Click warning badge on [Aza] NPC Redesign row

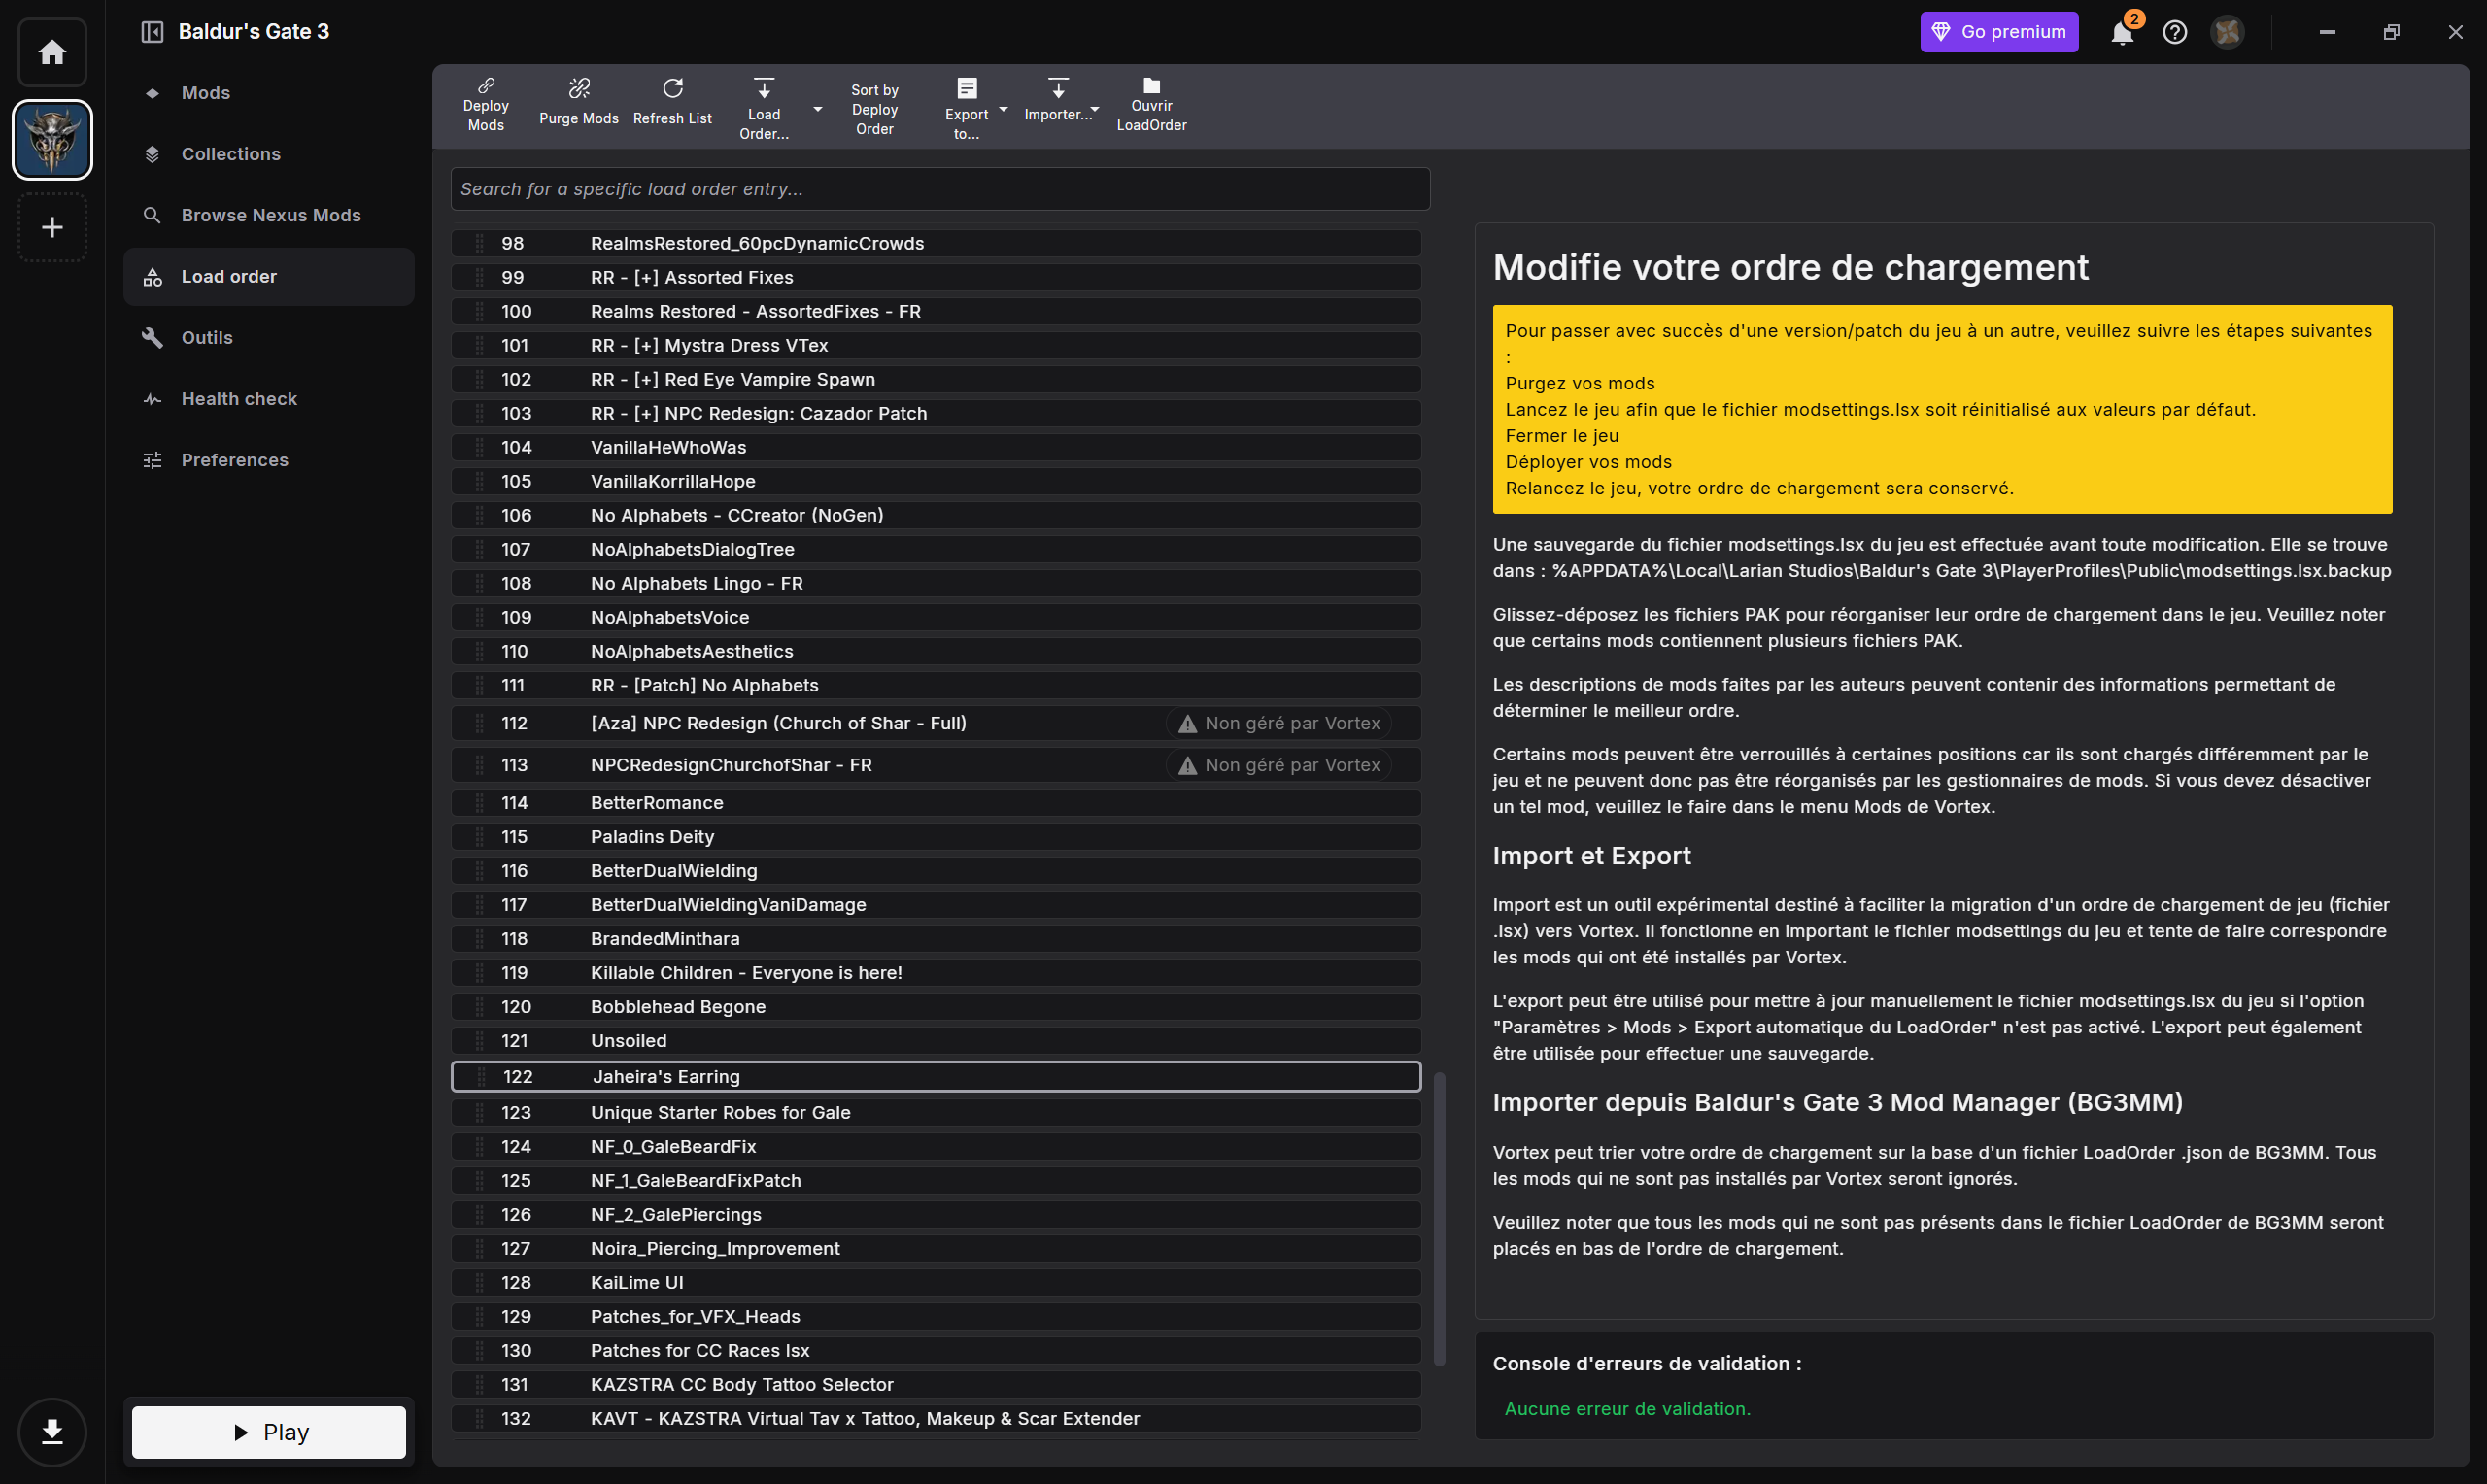1278,723
